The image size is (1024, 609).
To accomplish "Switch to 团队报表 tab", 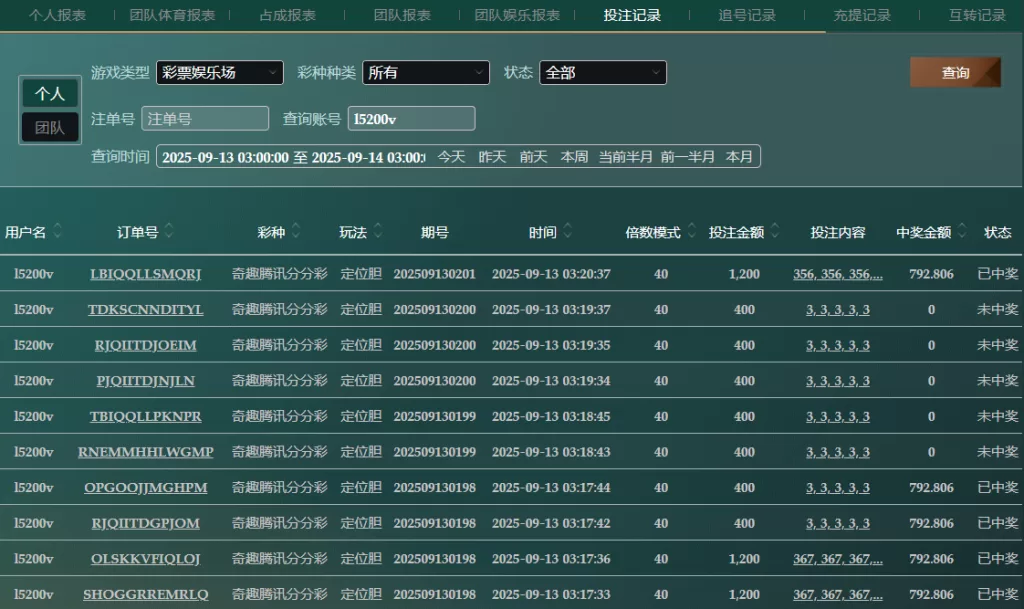I will [x=402, y=15].
